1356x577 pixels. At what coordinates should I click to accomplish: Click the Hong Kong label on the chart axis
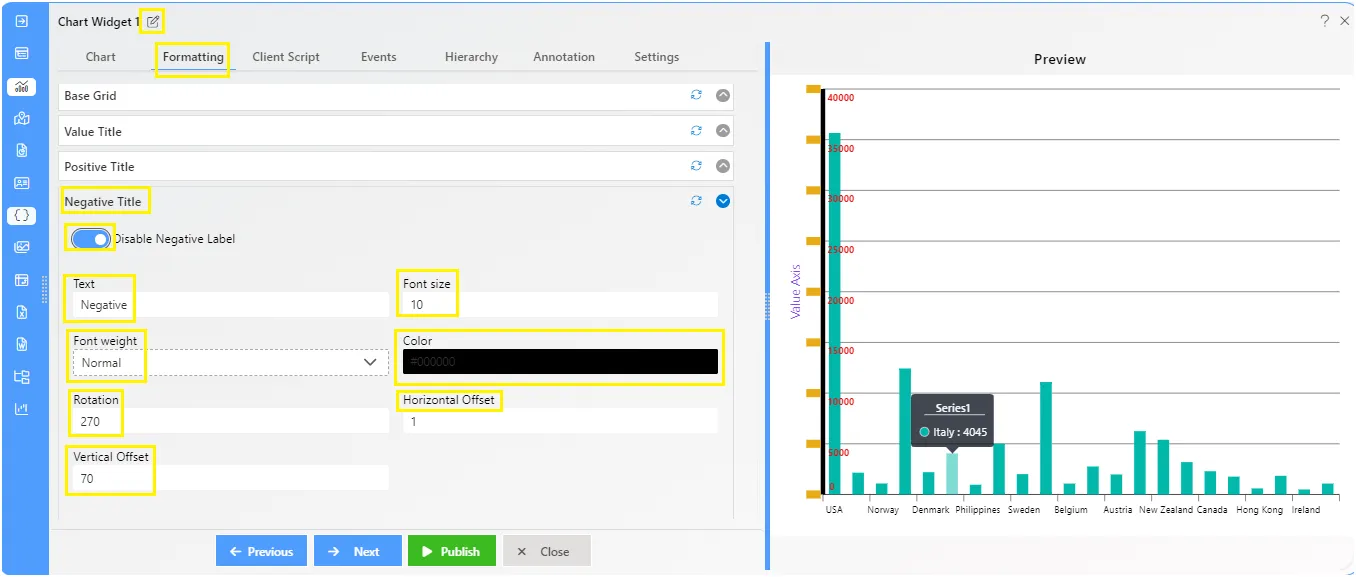(1259, 509)
